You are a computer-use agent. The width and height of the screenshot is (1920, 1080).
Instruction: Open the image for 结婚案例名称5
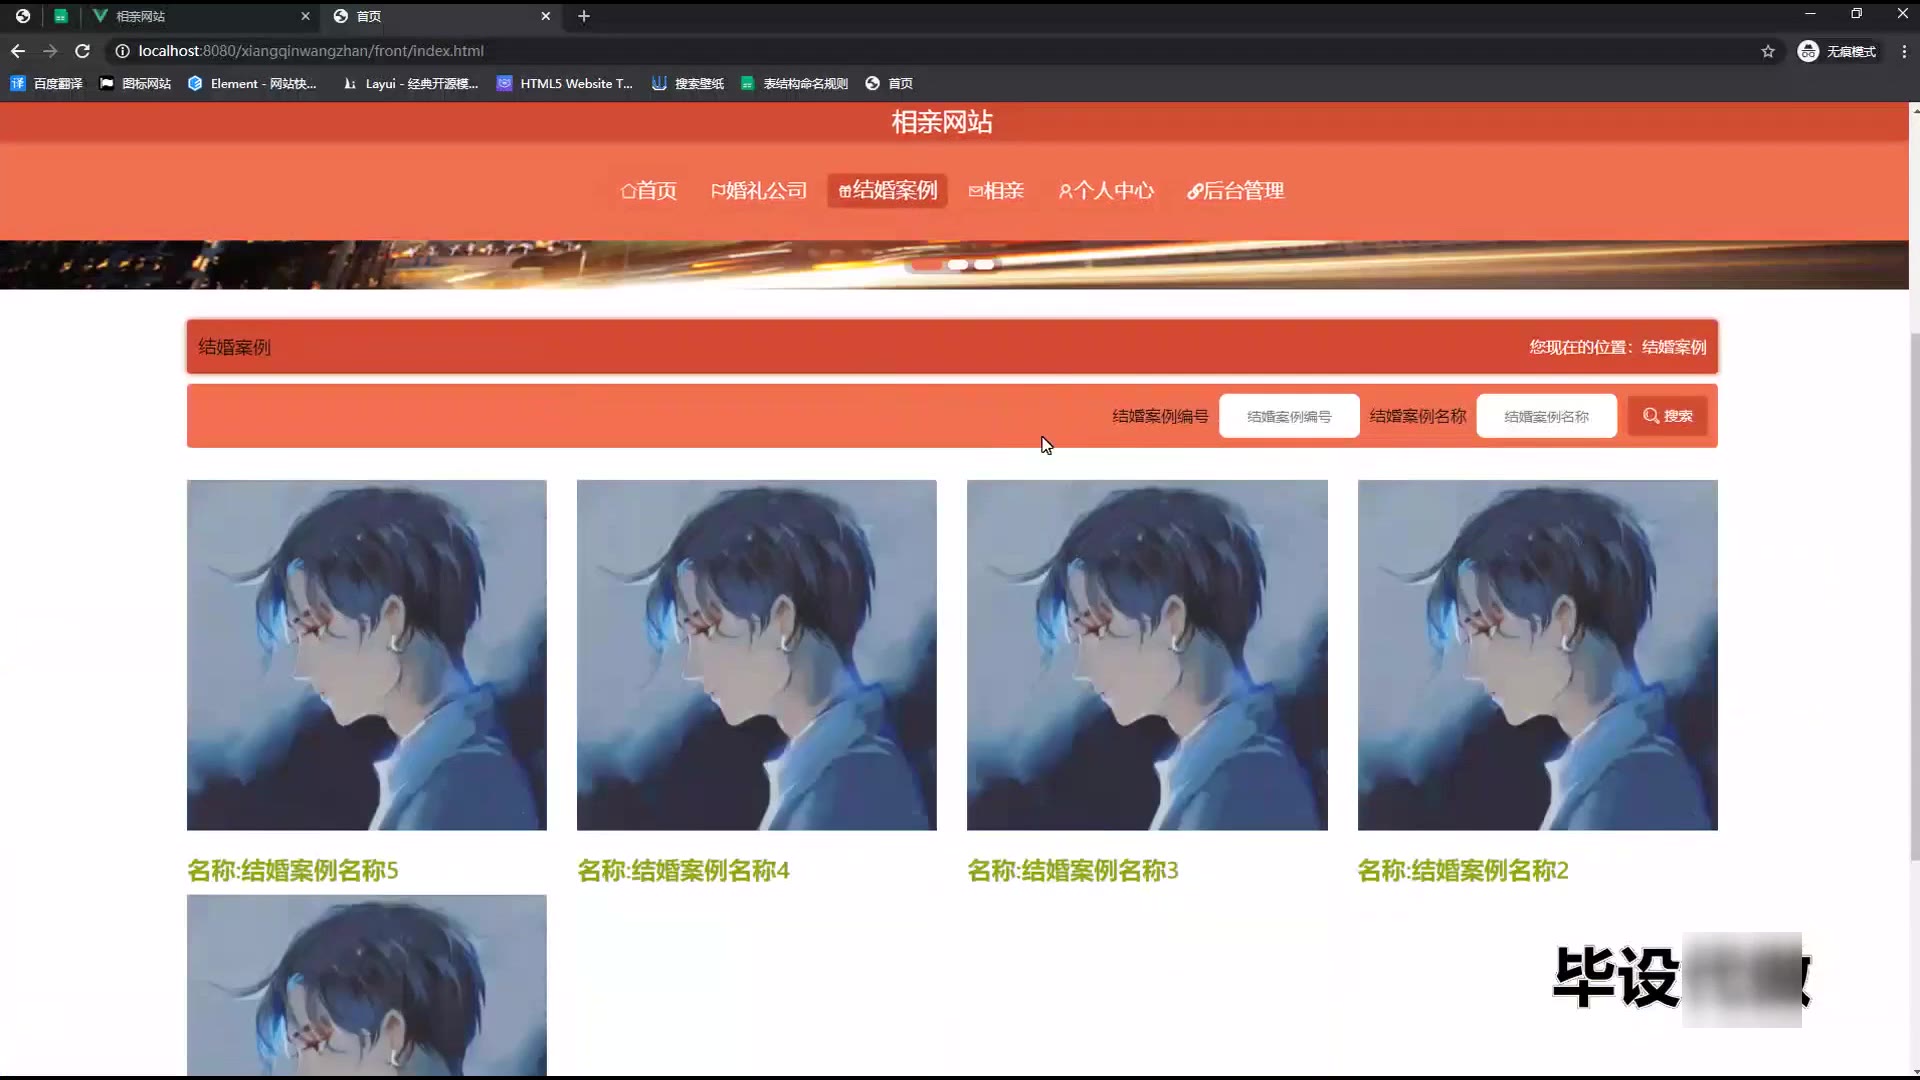click(x=367, y=655)
